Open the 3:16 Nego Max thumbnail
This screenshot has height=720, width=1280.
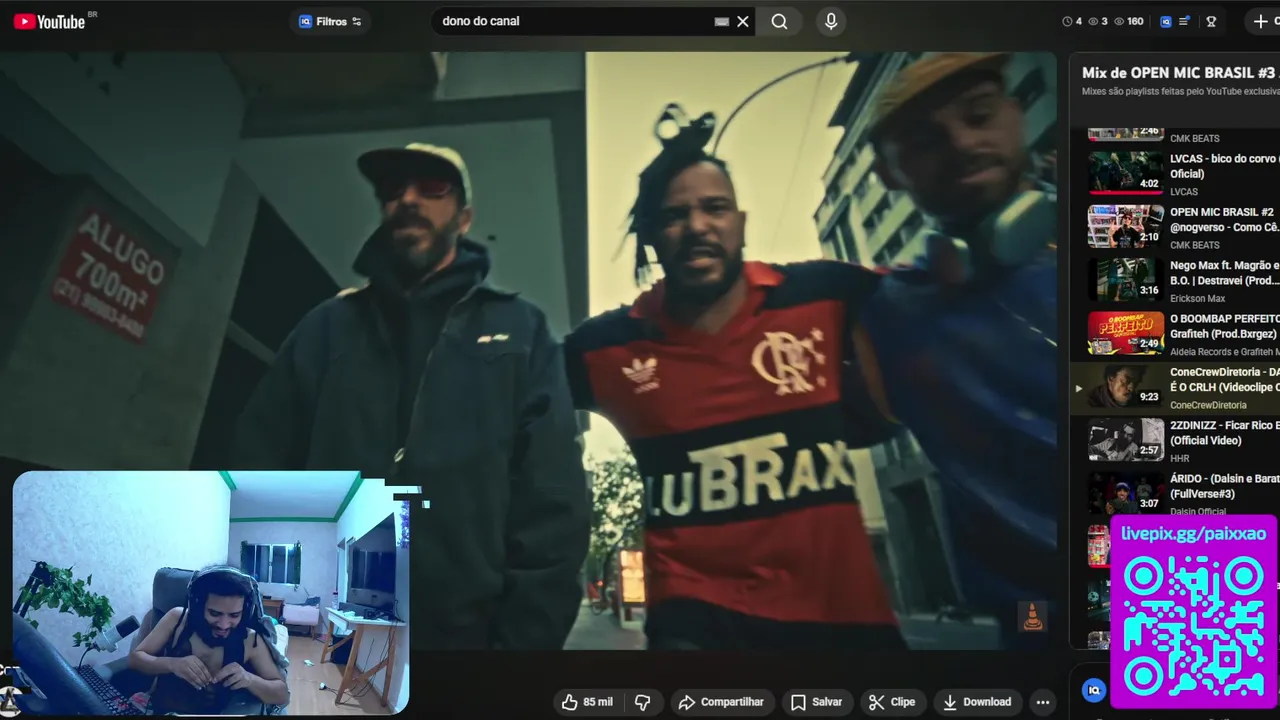(x=1126, y=279)
